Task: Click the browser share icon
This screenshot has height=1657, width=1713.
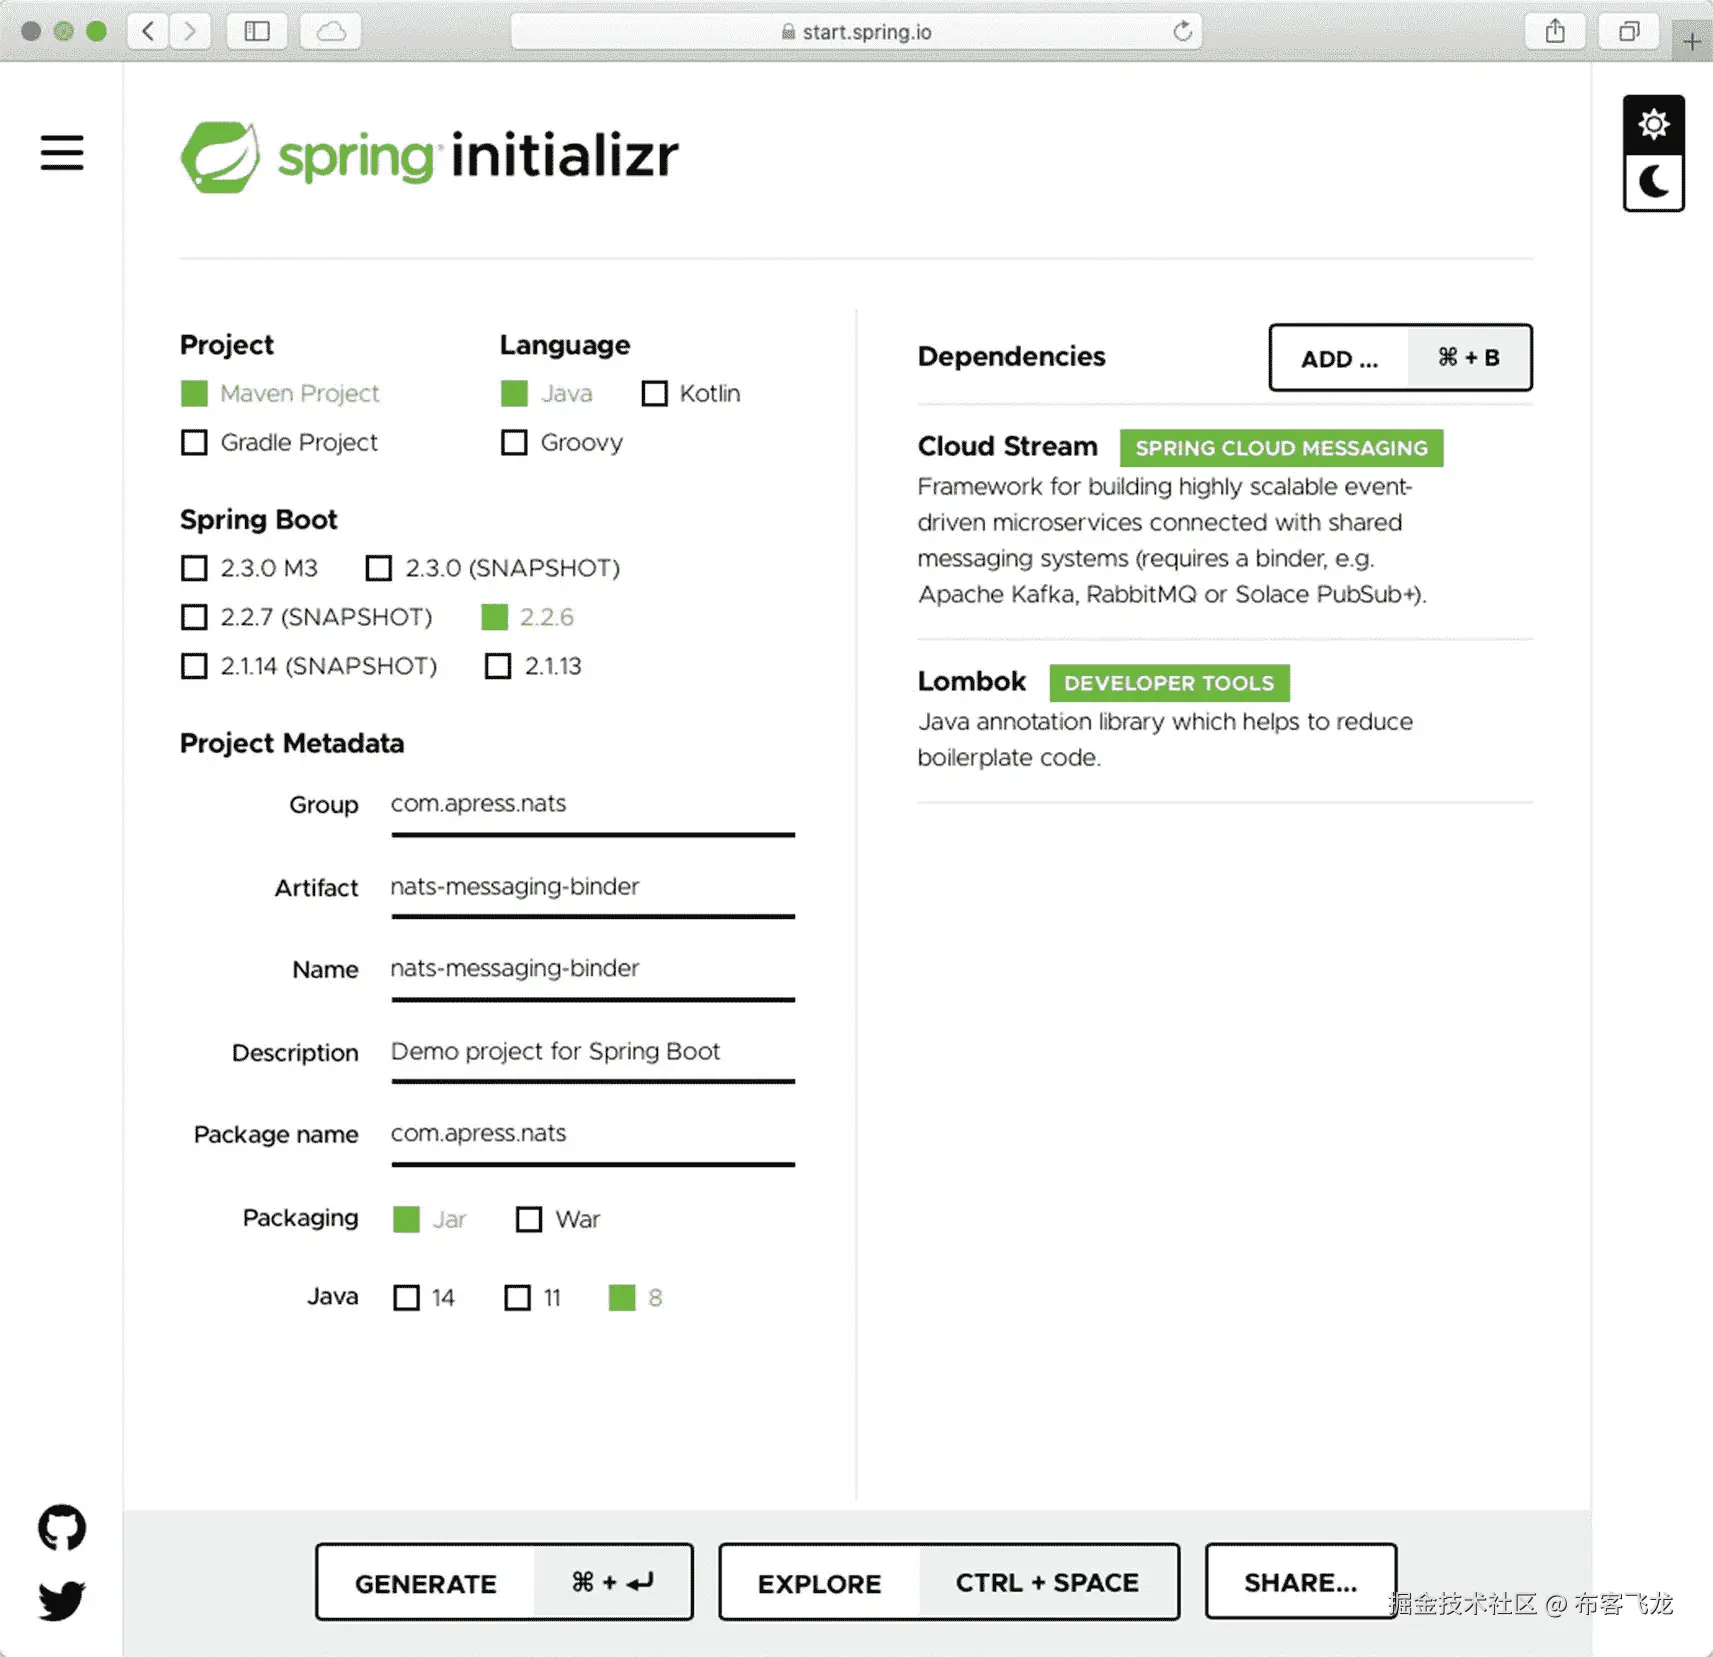Action: 1555,31
